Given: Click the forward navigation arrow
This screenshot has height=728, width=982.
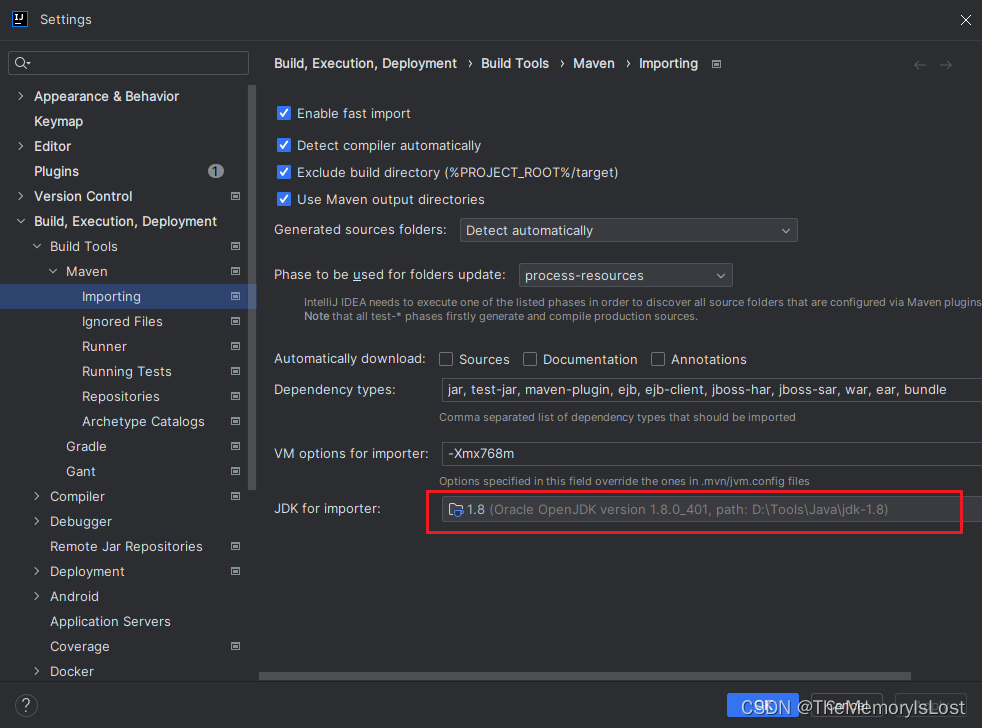Looking at the screenshot, I should tap(946, 65).
